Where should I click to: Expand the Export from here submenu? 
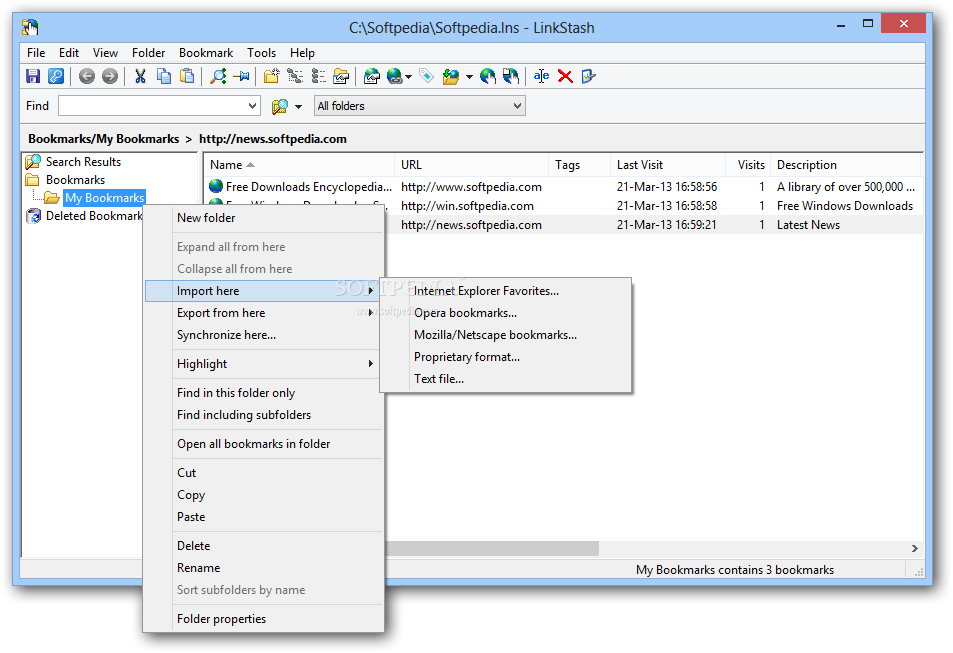click(x=264, y=313)
